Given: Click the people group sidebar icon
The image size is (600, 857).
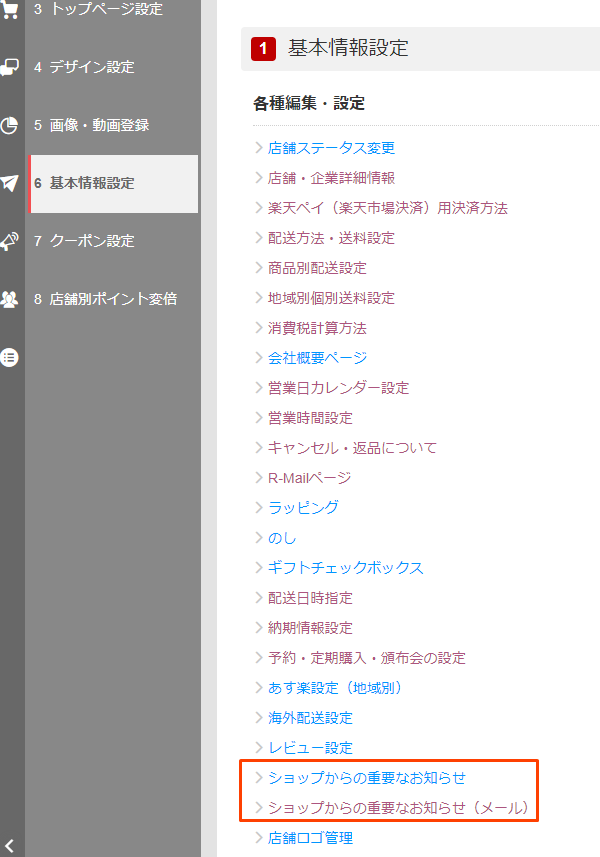Looking at the screenshot, I should 9,299.
